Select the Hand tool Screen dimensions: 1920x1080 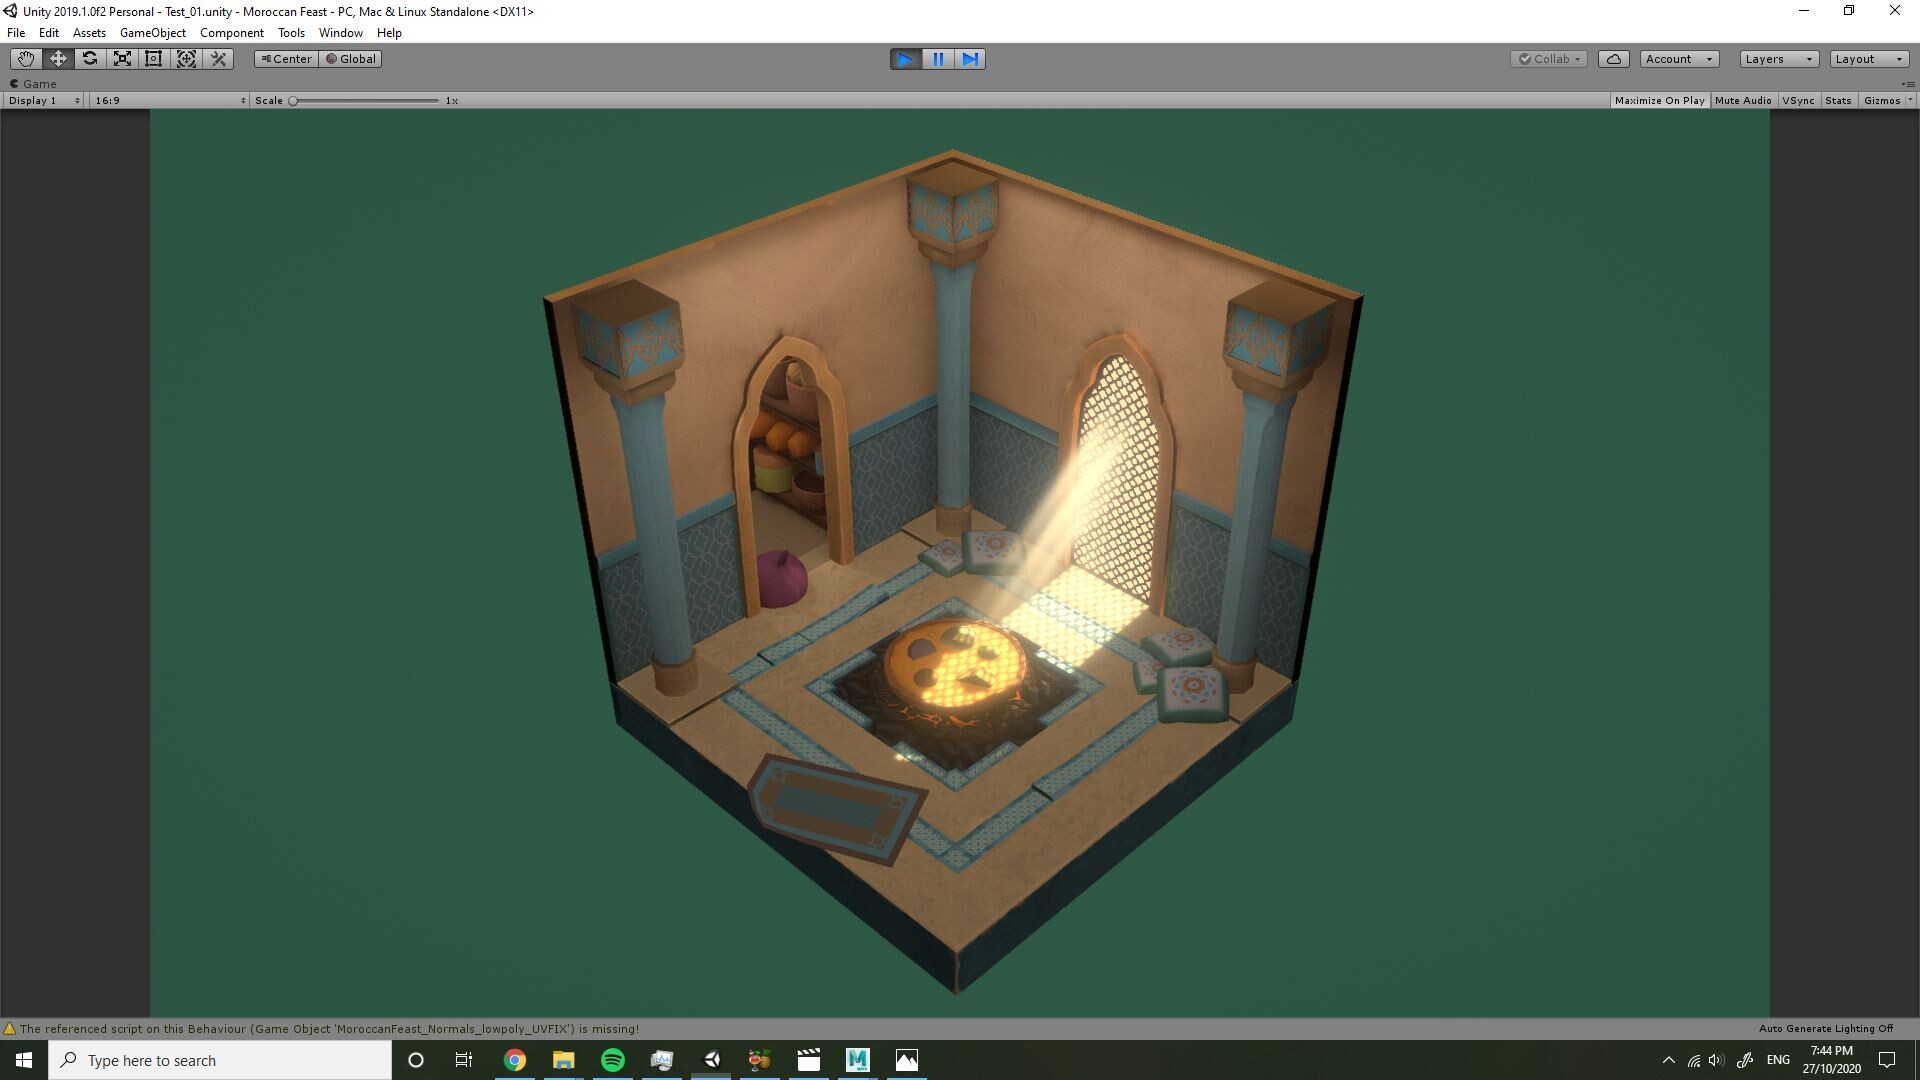tap(25, 58)
